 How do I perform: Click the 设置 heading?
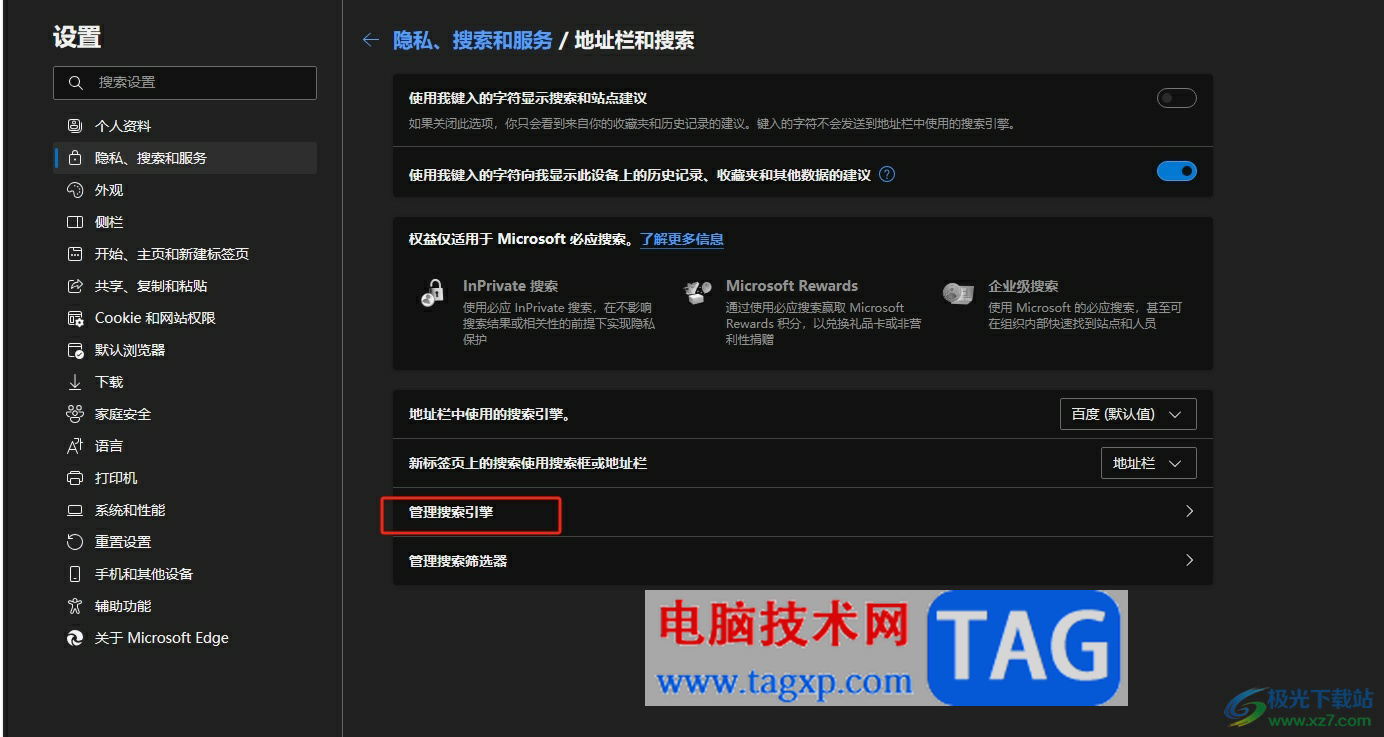[x=77, y=37]
